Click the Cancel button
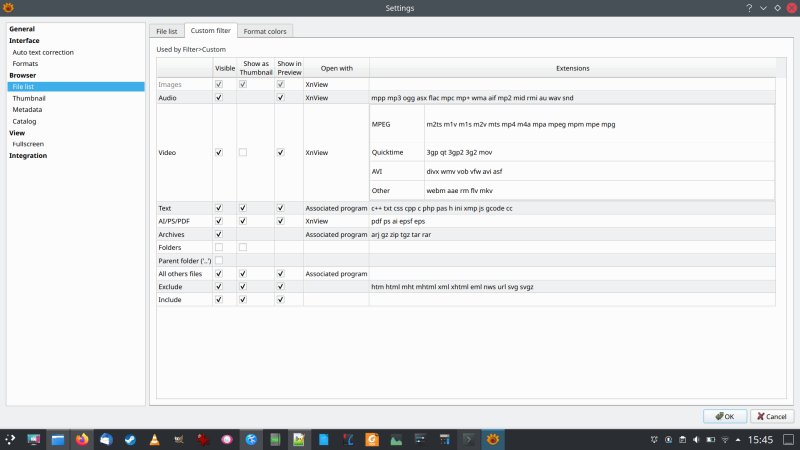Image resolution: width=800 pixels, height=450 pixels. pyautogui.click(x=772, y=416)
